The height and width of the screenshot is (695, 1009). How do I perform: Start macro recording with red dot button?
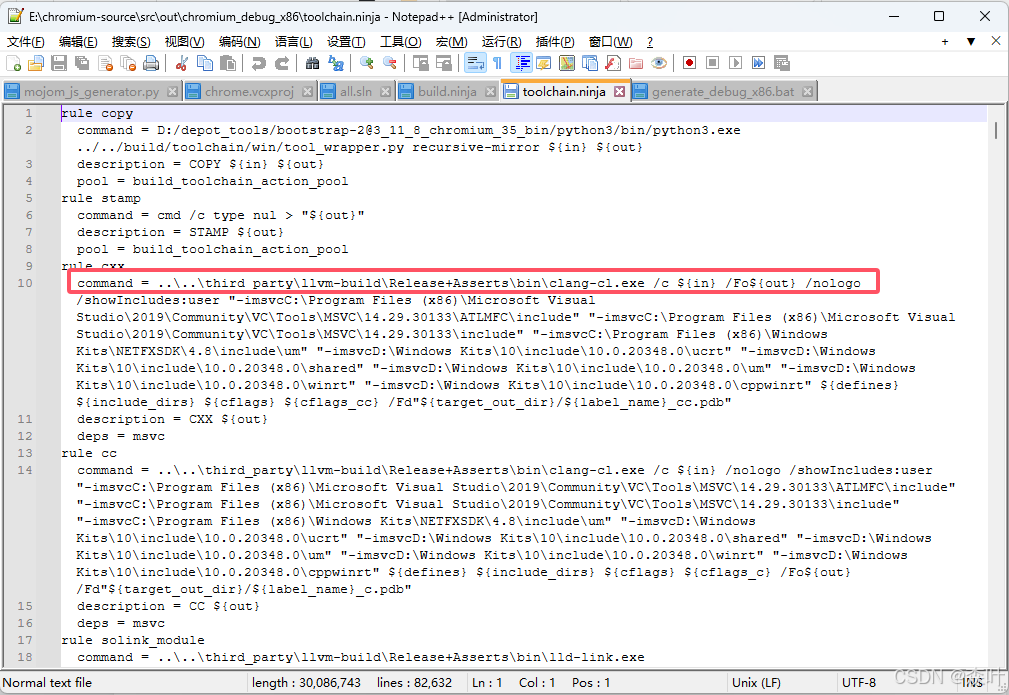[689, 63]
